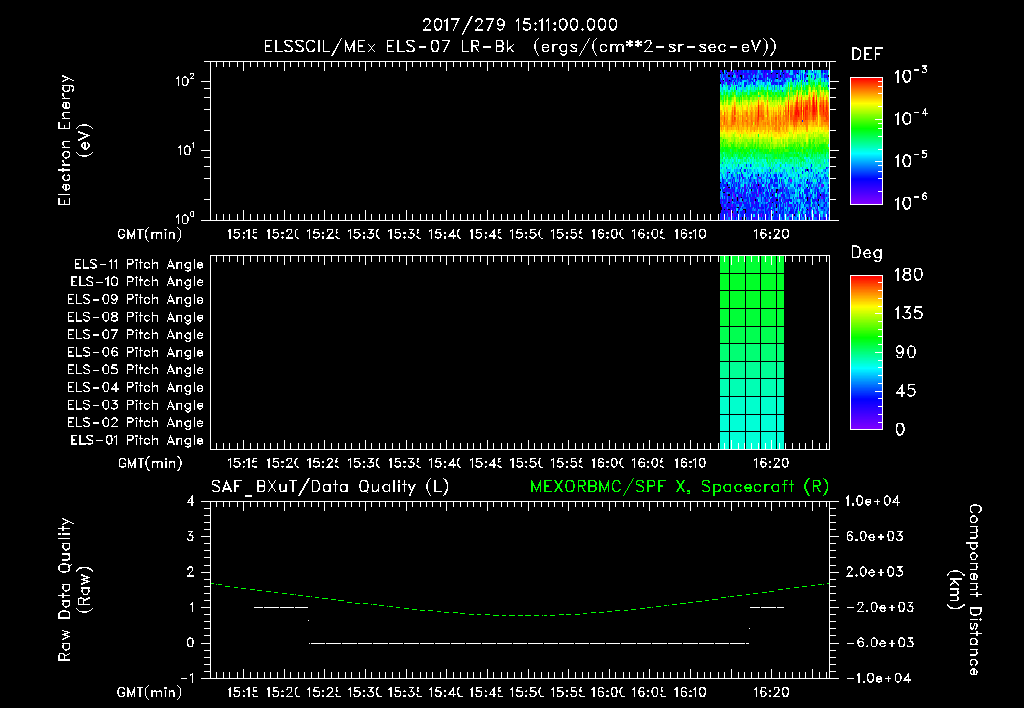Click the electron energy spectrogram data region
This screenshot has height=708, width=1024.
coord(774,144)
